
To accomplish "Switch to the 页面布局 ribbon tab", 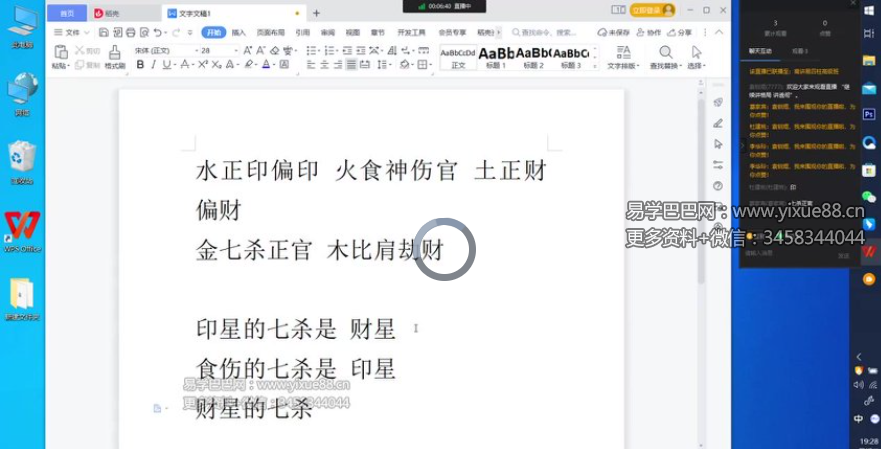I will tap(271, 33).
